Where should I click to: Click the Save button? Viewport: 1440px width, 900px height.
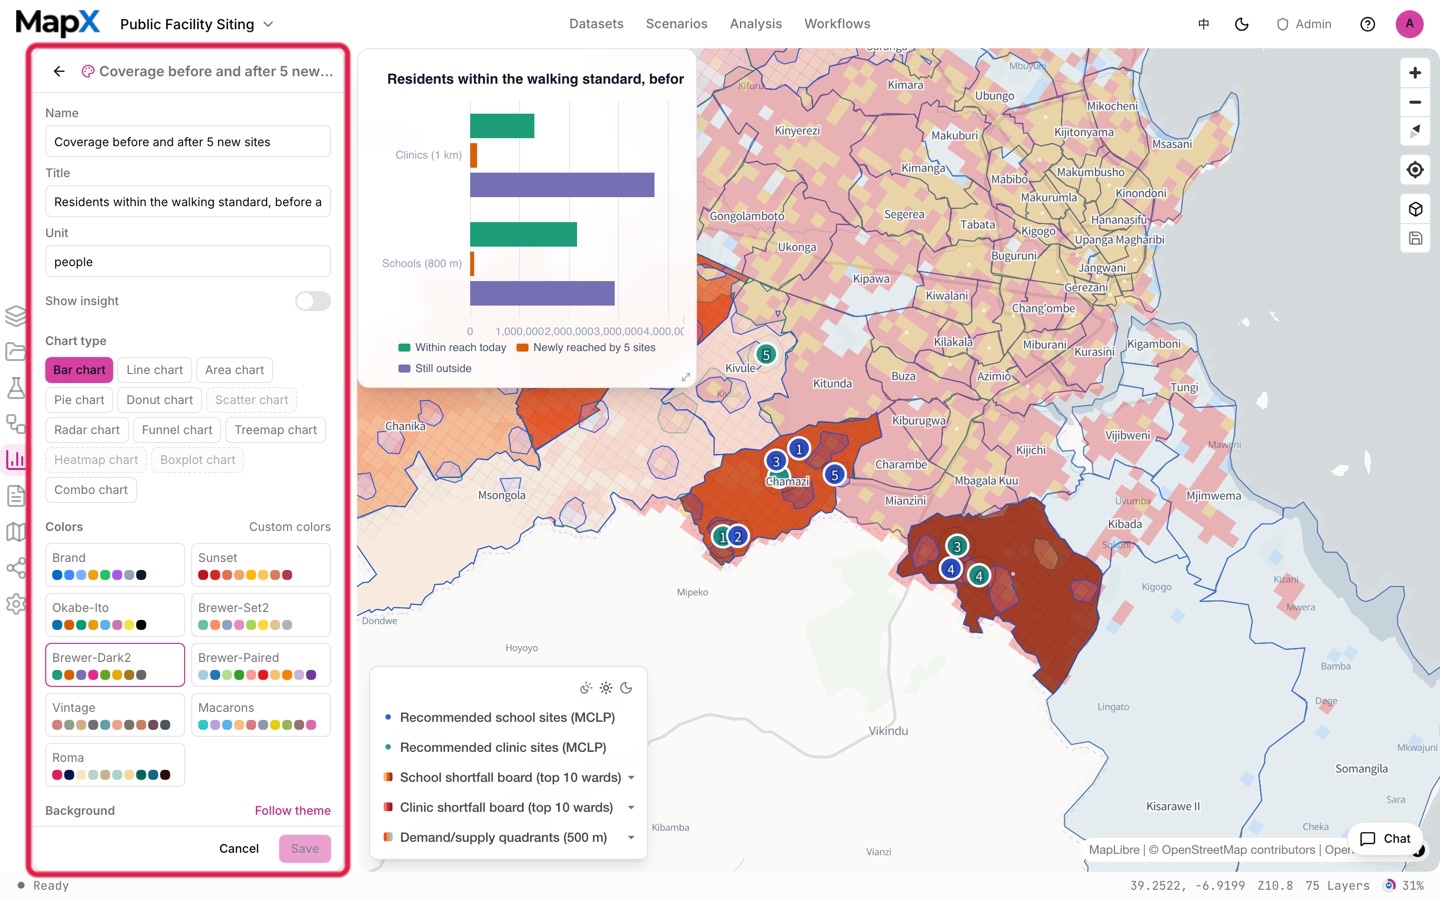point(305,849)
